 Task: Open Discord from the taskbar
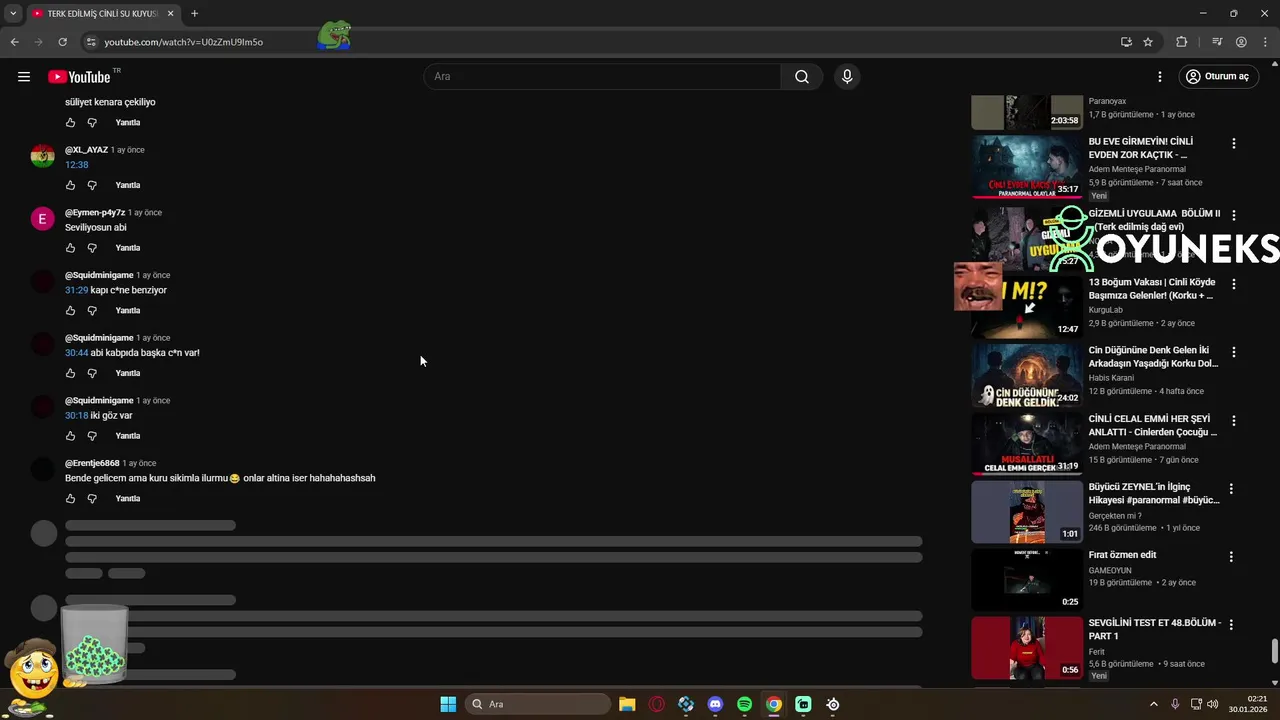[x=715, y=704]
